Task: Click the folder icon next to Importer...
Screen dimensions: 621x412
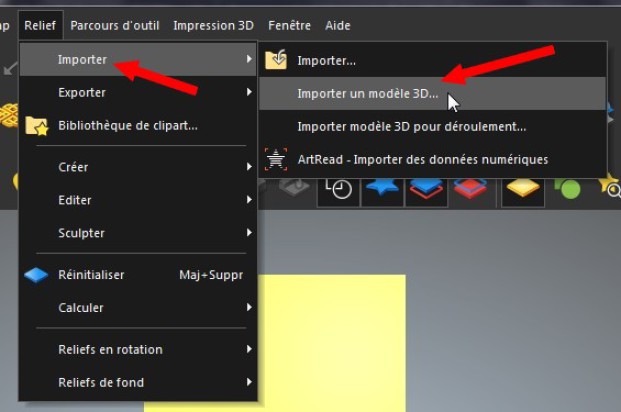Action: click(276, 59)
